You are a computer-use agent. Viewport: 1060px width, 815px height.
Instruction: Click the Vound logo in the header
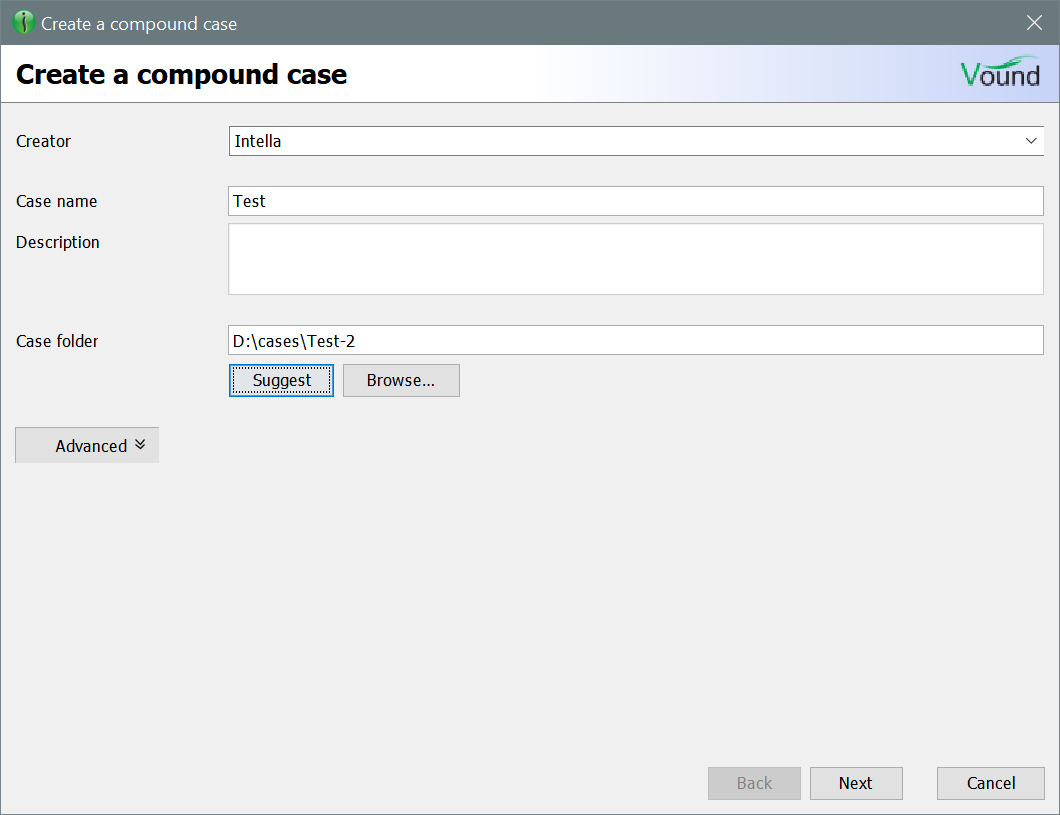coord(999,73)
